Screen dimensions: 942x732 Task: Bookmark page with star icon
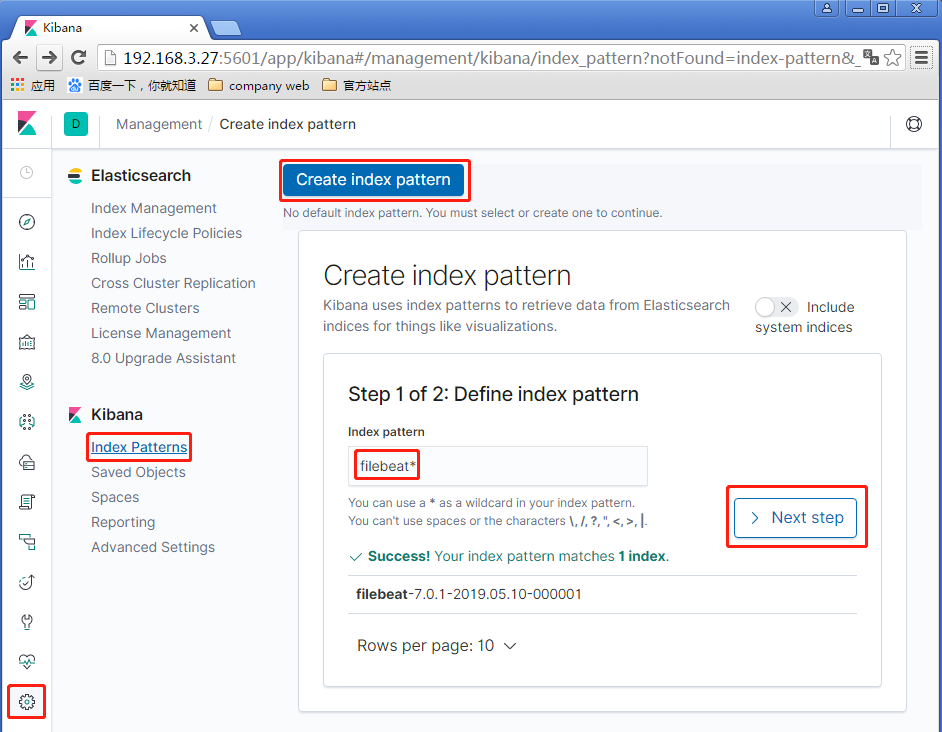893,58
